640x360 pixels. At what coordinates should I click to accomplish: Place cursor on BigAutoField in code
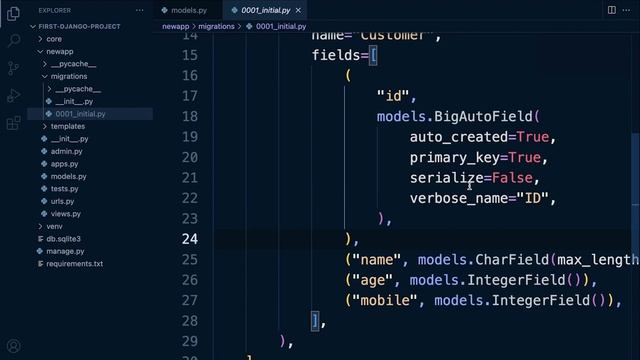(483, 117)
